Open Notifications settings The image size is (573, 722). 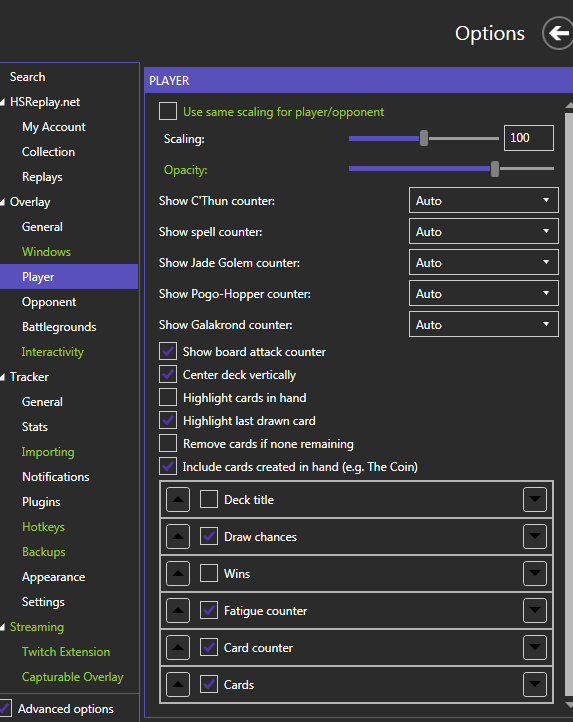point(56,477)
